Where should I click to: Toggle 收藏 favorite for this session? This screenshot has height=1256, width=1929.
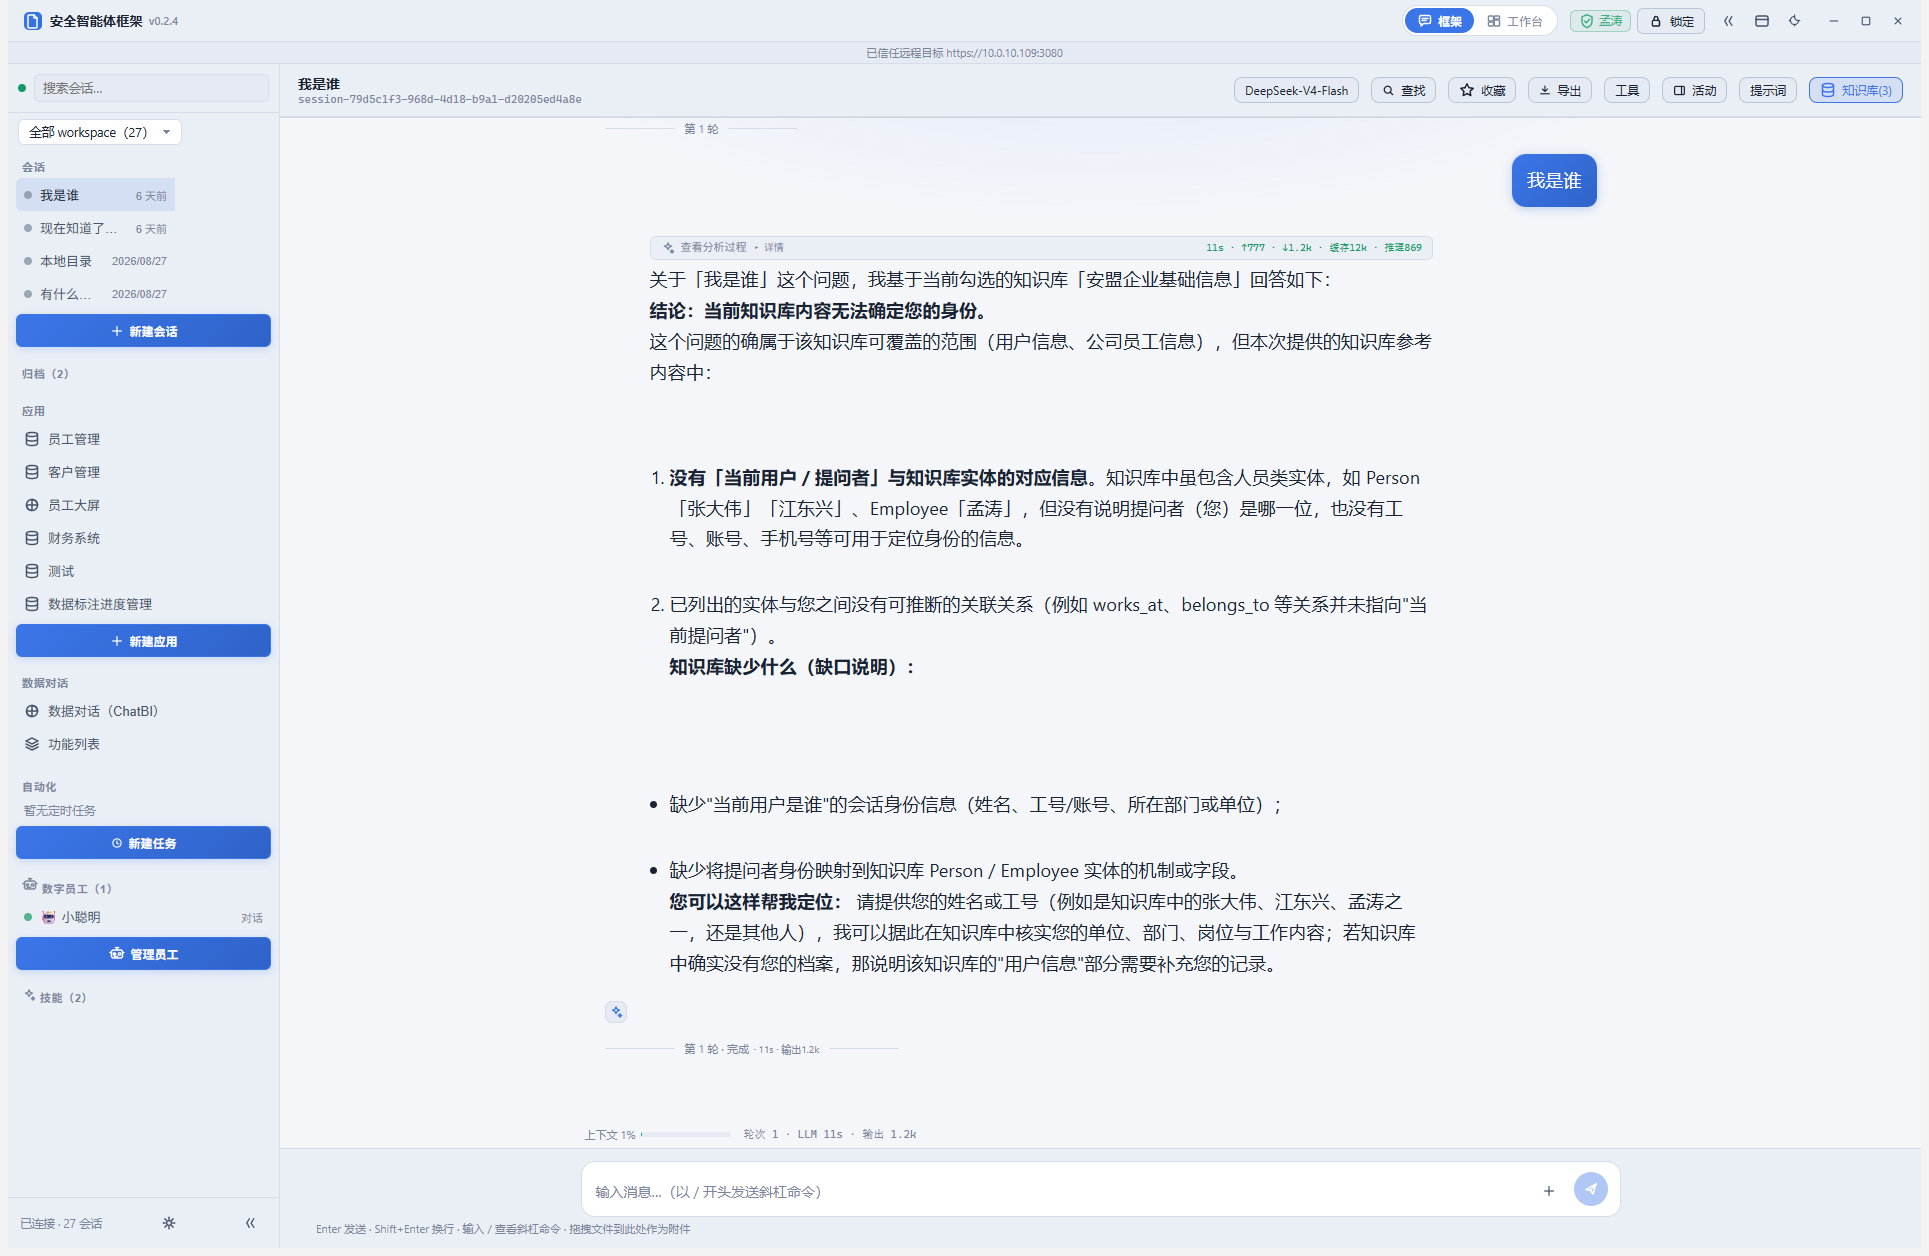point(1482,90)
